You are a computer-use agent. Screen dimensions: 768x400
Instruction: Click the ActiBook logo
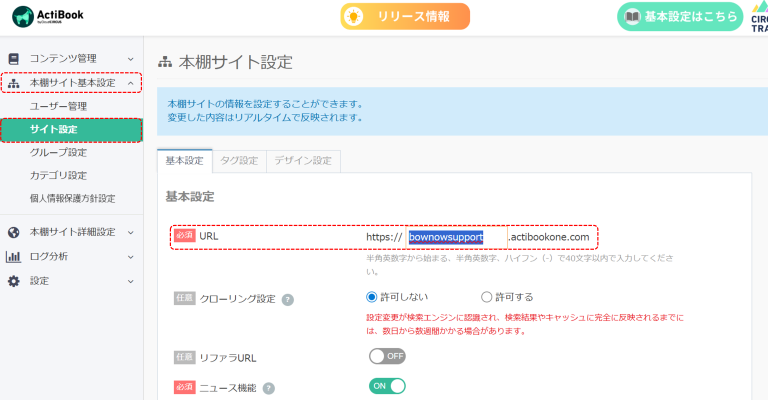click(48, 16)
